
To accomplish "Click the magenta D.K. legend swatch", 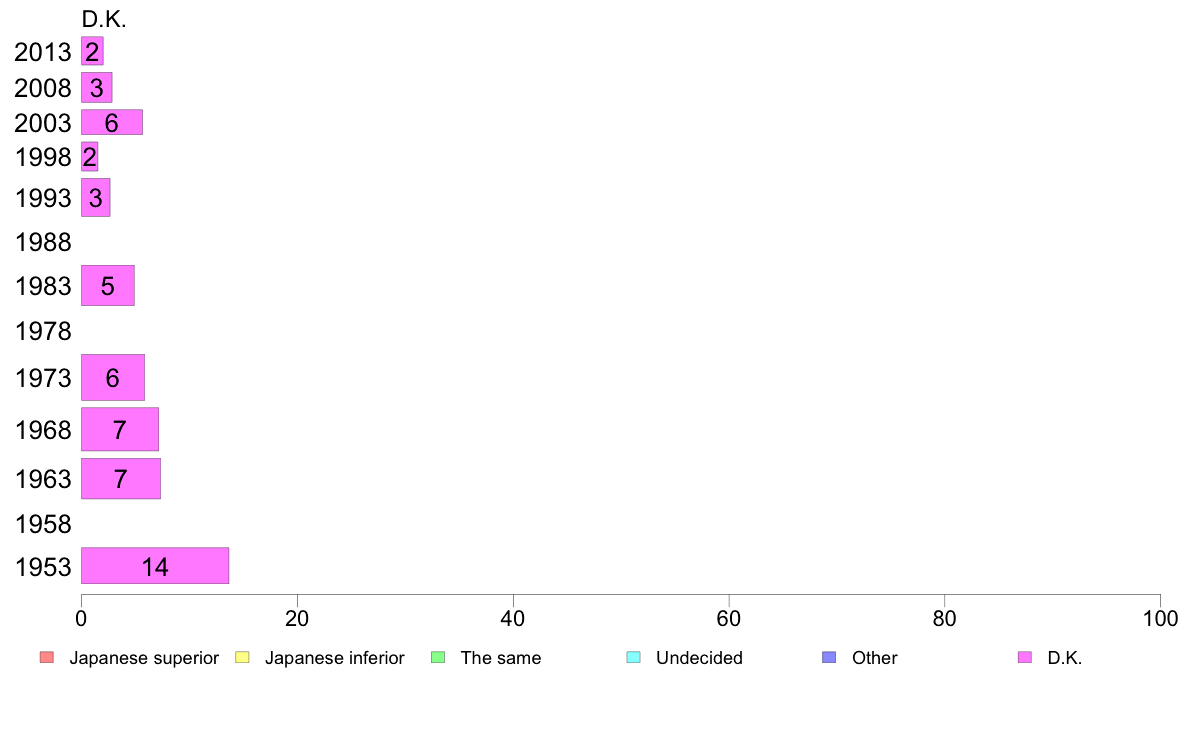I will tap(1025, 657).
